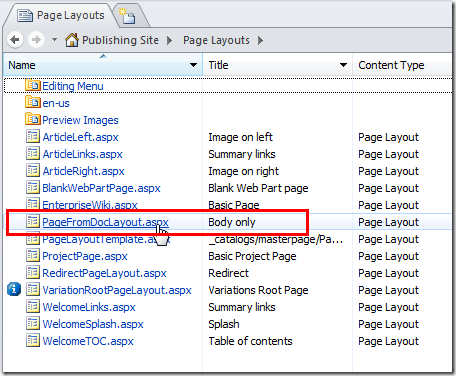Sort by the Content Type column header

click(x=391, y=65)
